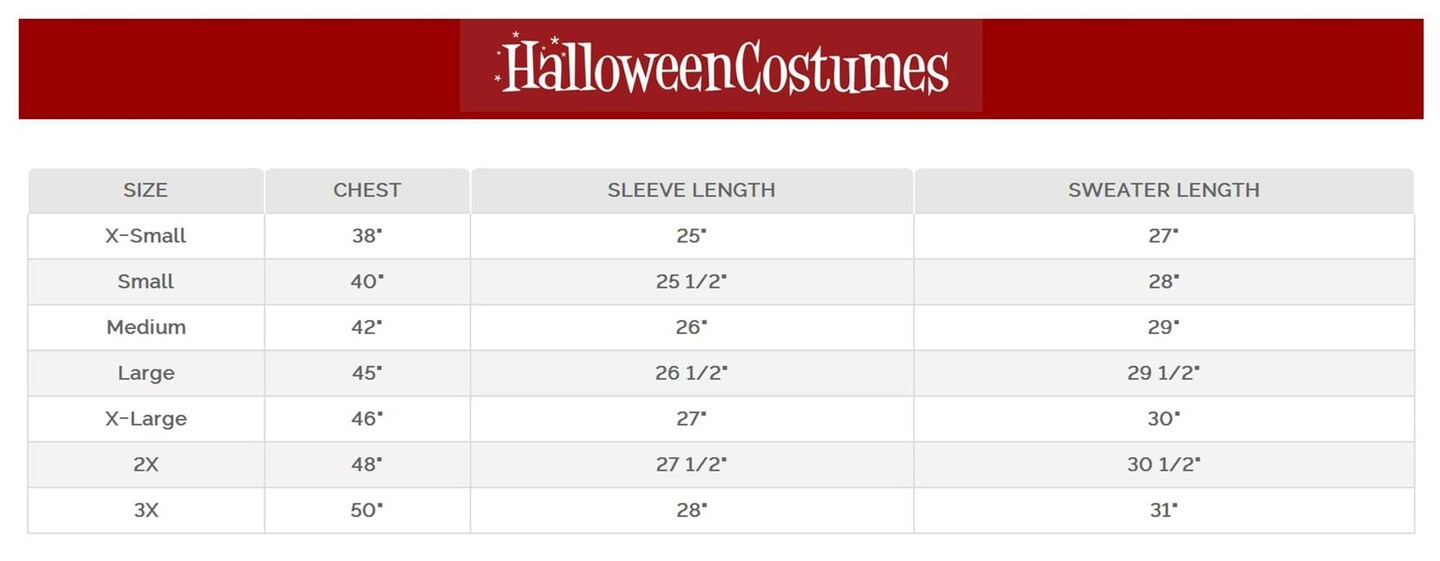Select the Small size row label
This screenshot has width=1440, height=561.
(x=146, y=282)
